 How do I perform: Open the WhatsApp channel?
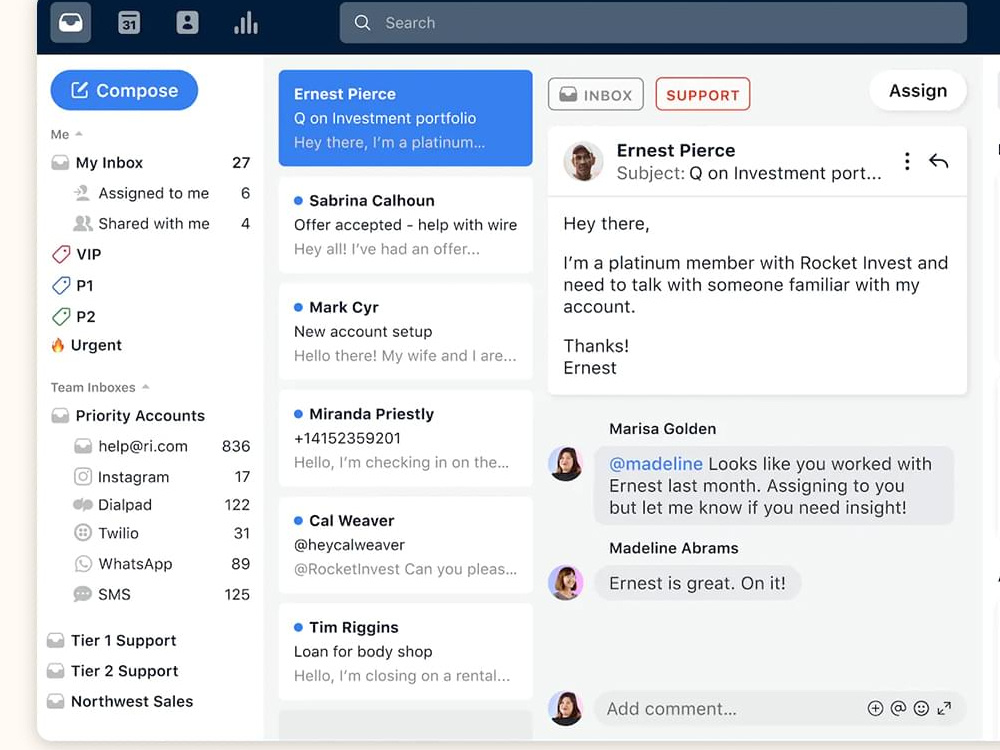pos(162,564)
